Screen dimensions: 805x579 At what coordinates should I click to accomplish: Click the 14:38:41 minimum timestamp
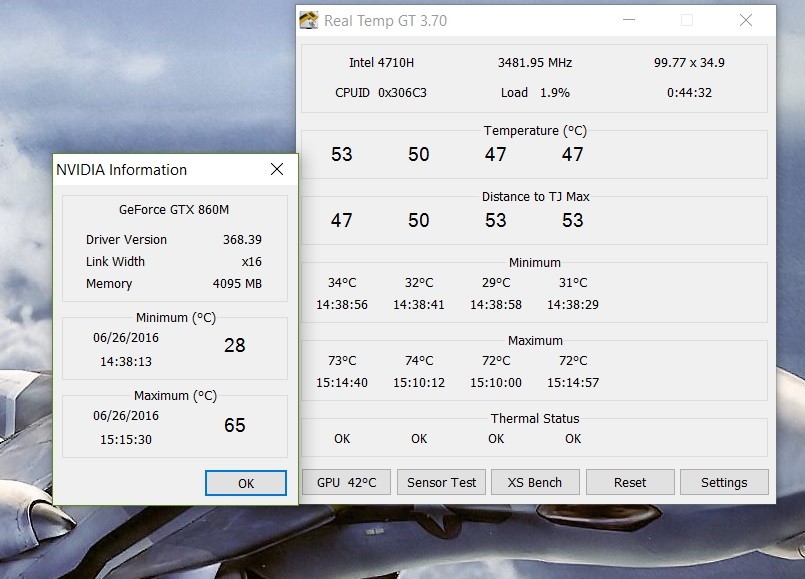click(419, 305)
